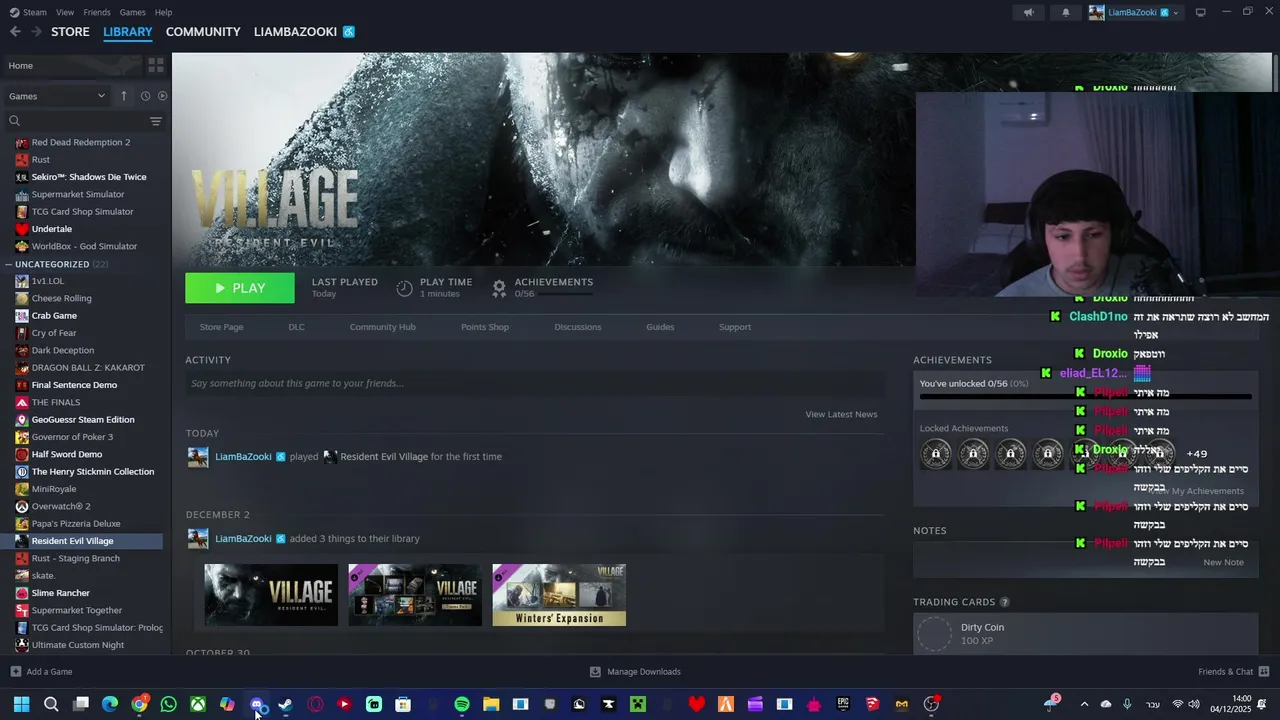Open the Discussions link
The width and height of the screenshot is (1280, 720).
point(578,327)
